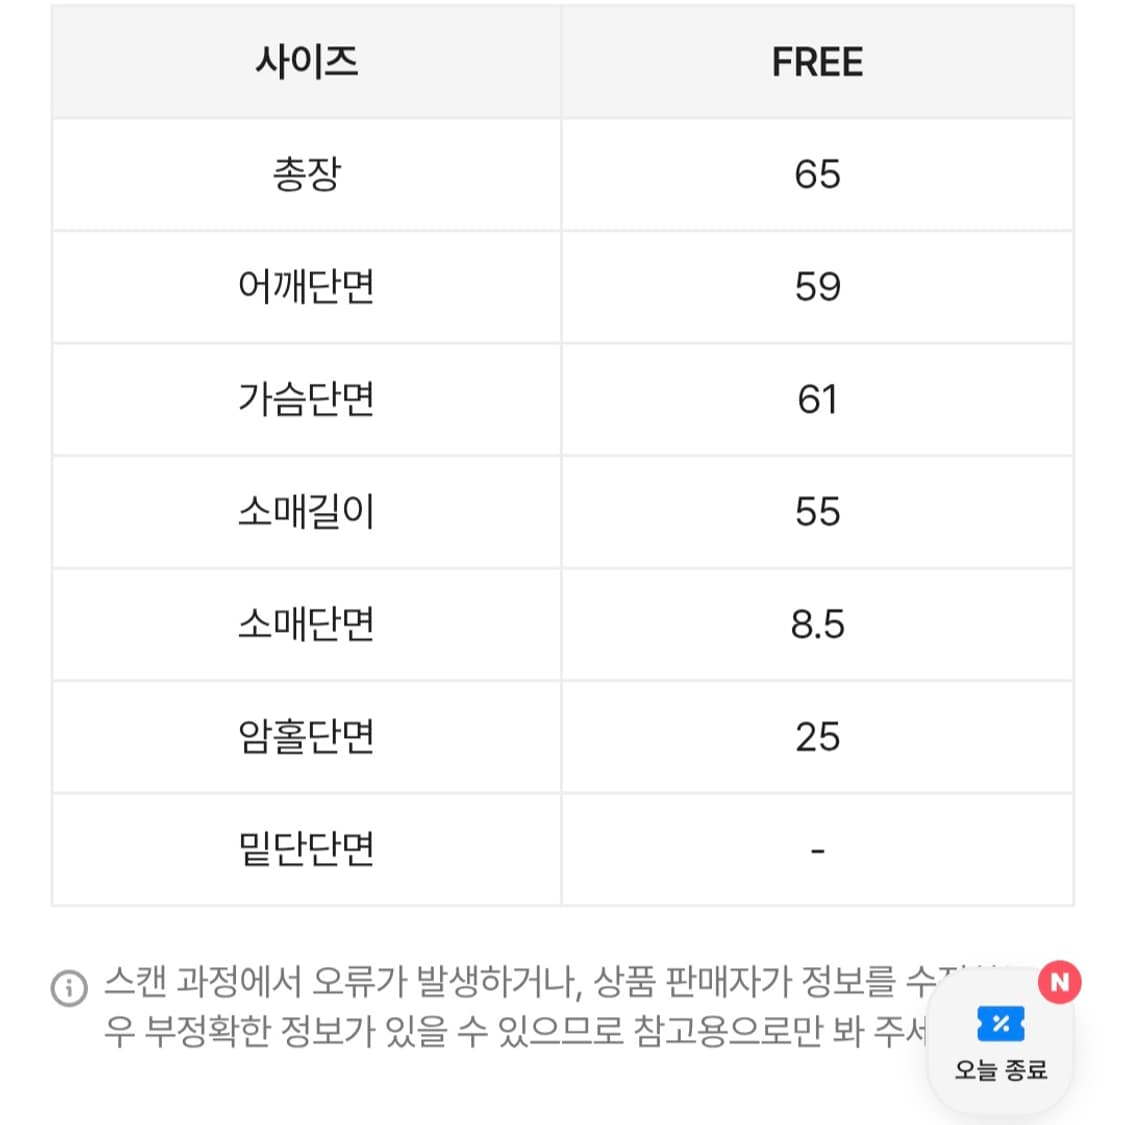This screenshot has height=1125, width=1125.
Task: Click the 암홀단면 value 25
Action: point(817,737)
